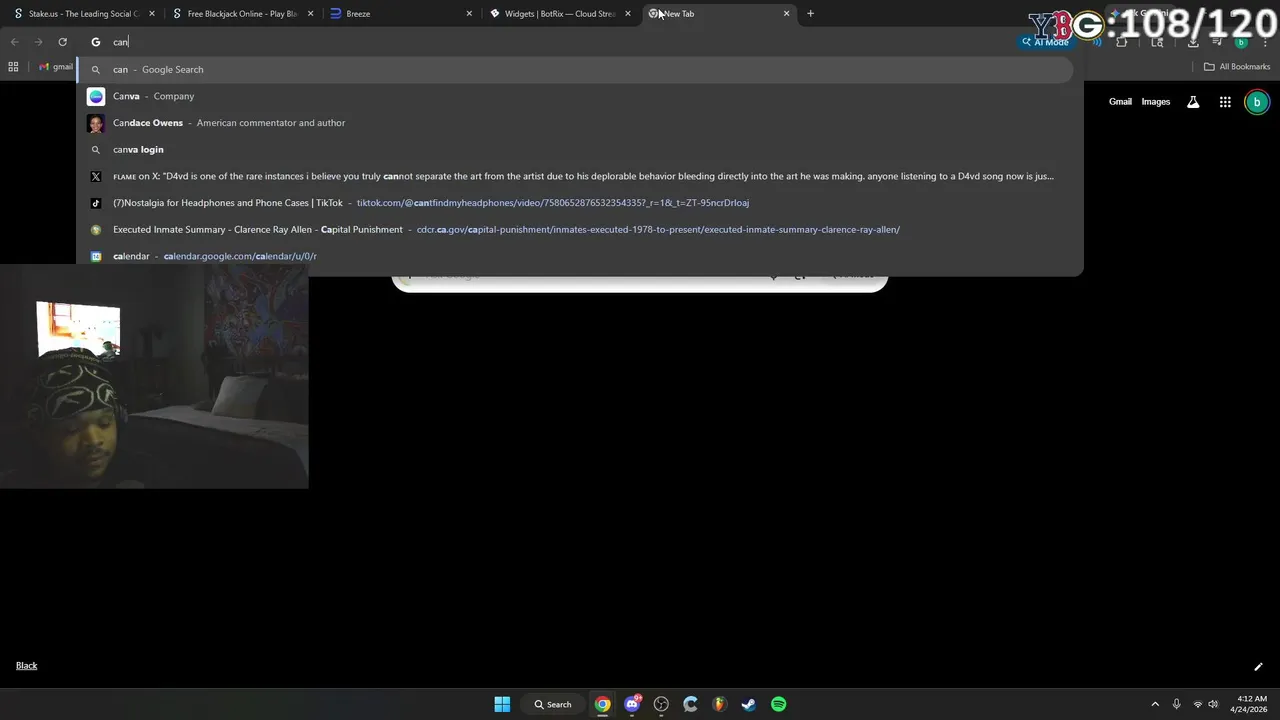
Task: Click the customize Chrome pencil icon
Action: pyautogui.click(x=1258, y=667)
